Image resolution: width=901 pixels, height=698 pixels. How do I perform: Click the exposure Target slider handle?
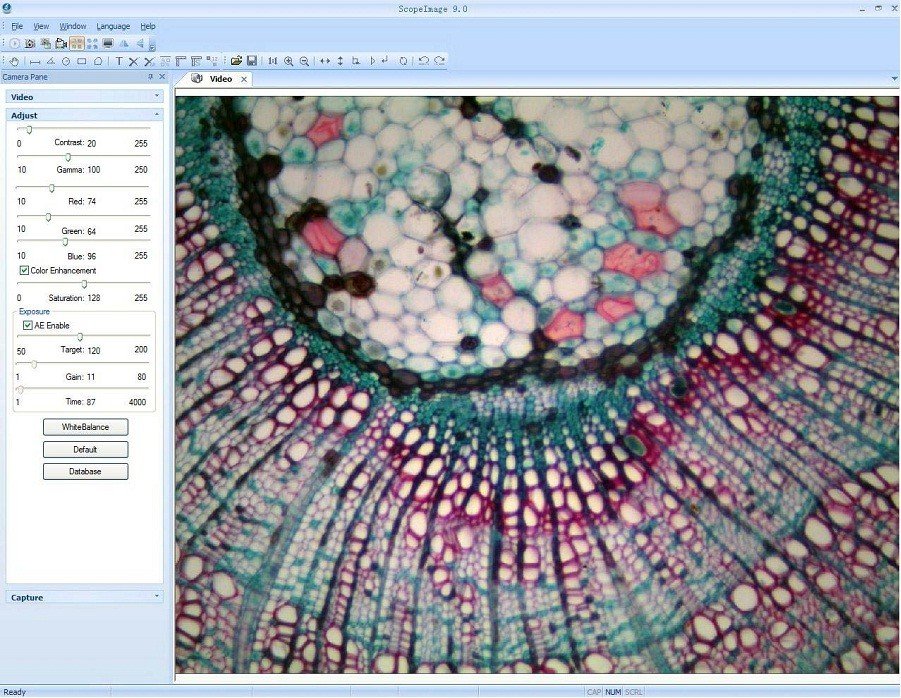tap(80, 337)
